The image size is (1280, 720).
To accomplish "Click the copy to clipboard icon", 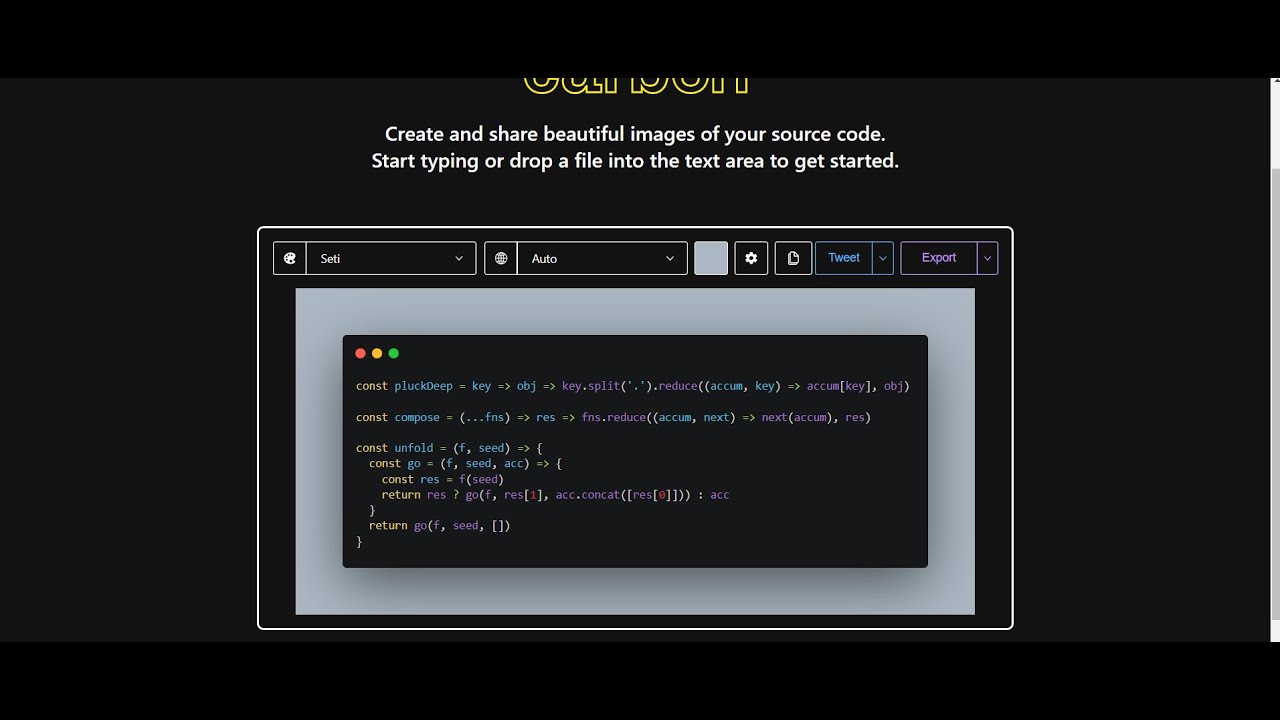I will [793, 258].
